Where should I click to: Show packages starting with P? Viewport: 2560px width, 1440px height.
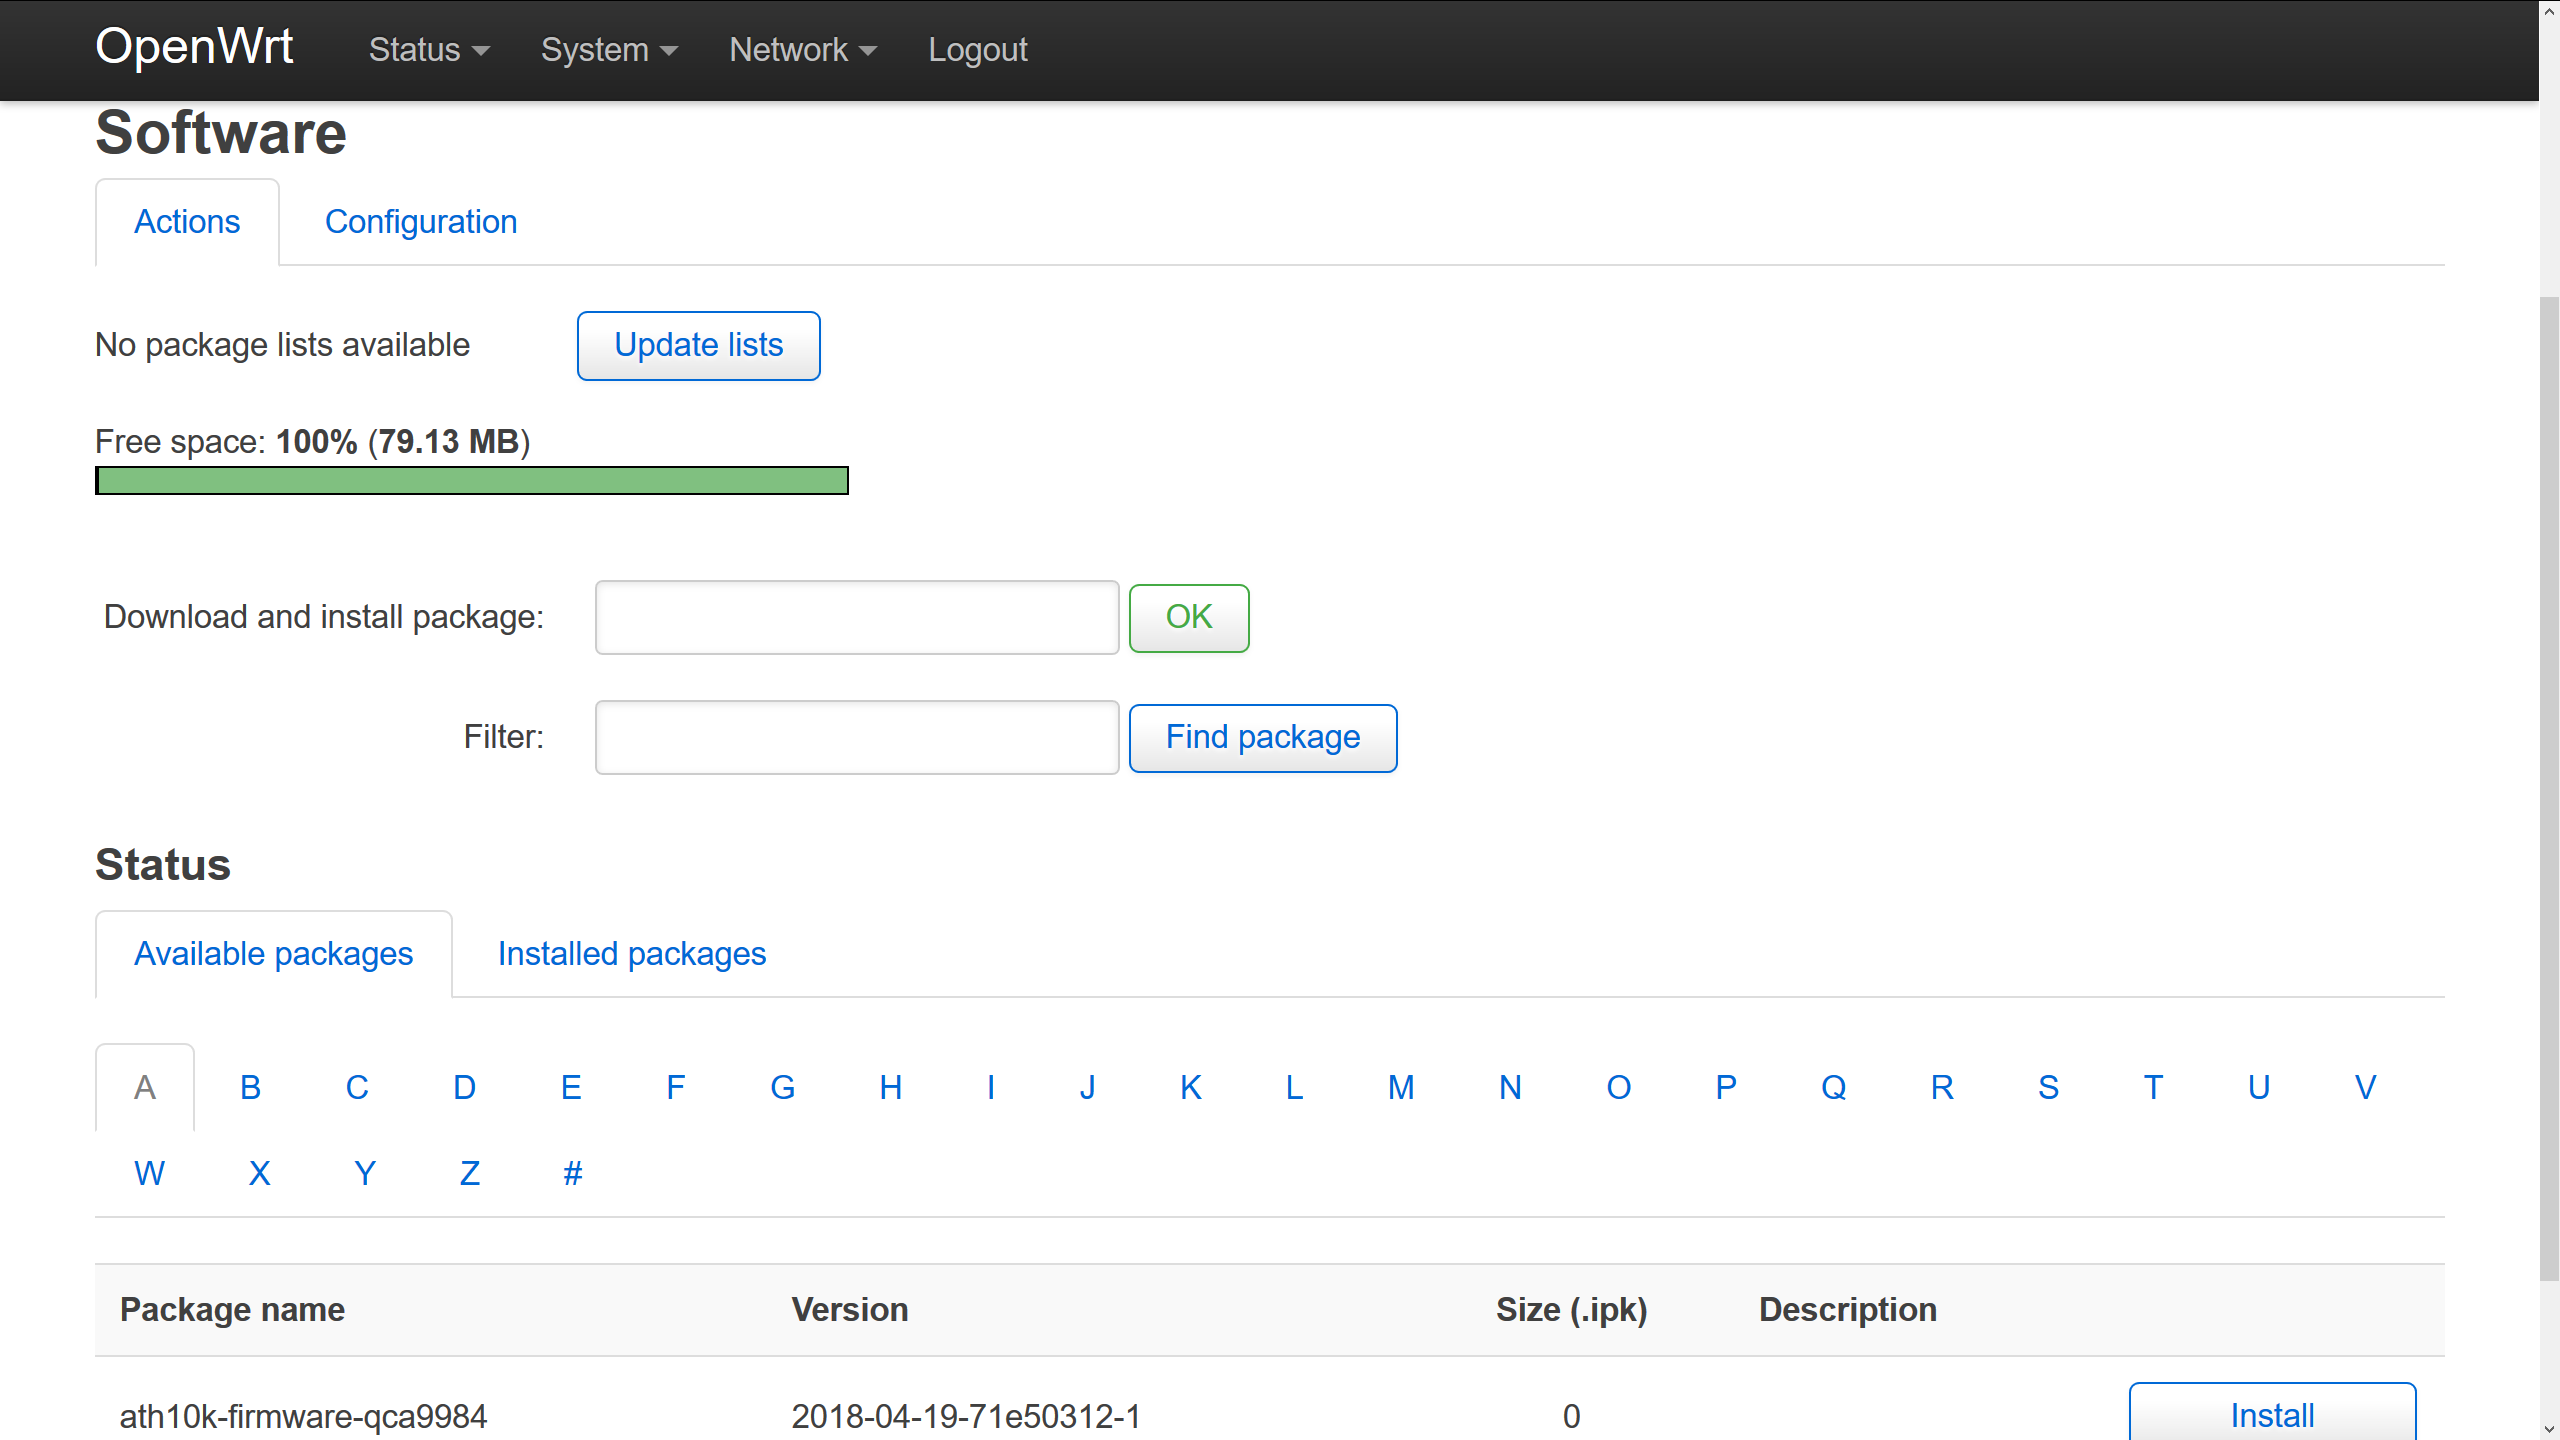tap(1726, 1088)
